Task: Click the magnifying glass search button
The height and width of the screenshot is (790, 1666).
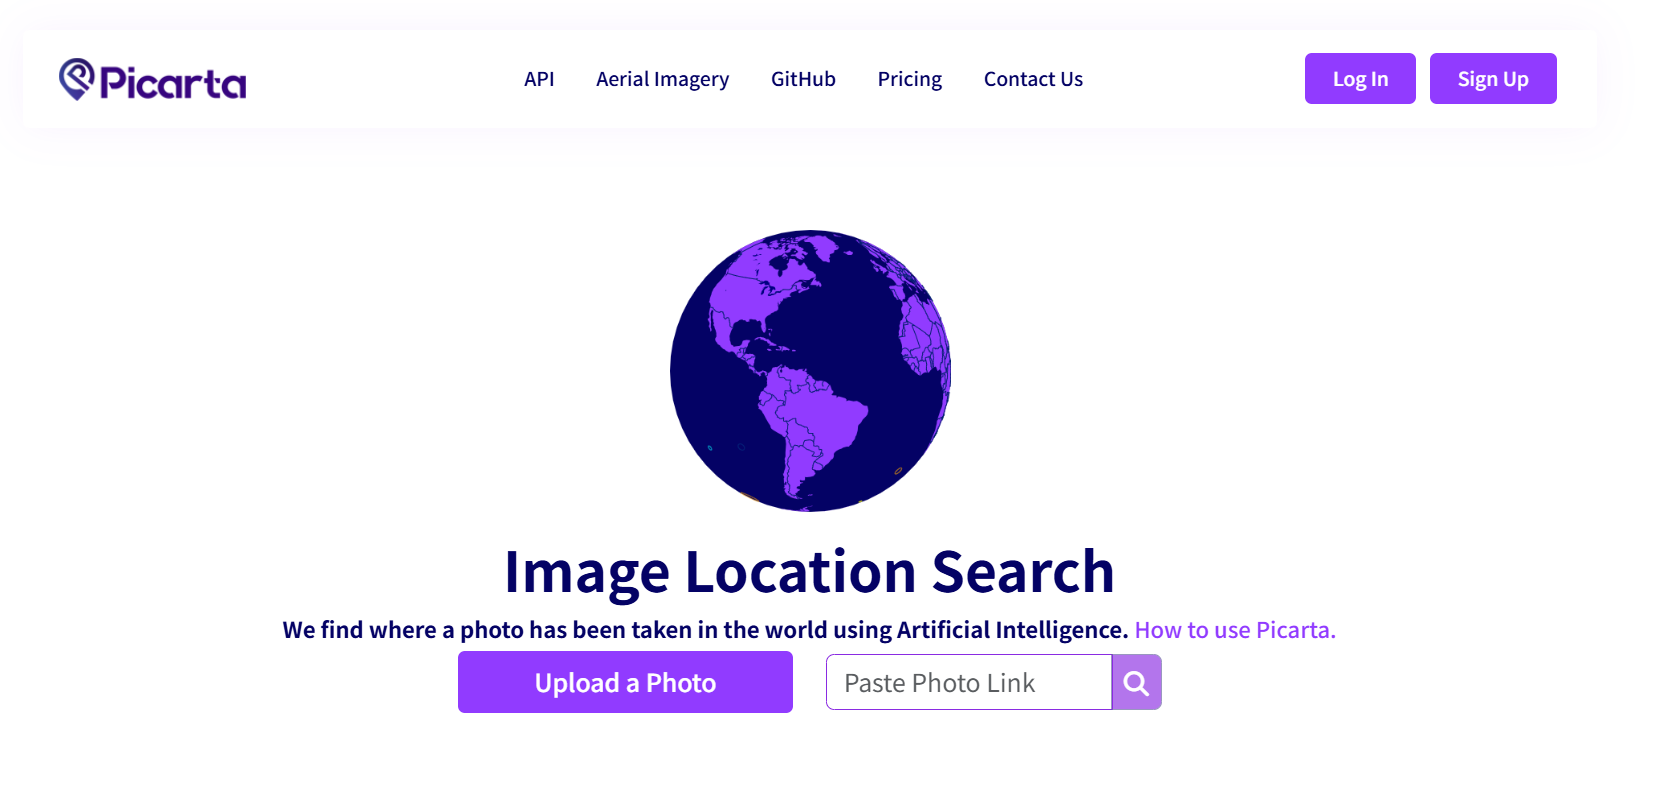Action: coord(1136,682)
